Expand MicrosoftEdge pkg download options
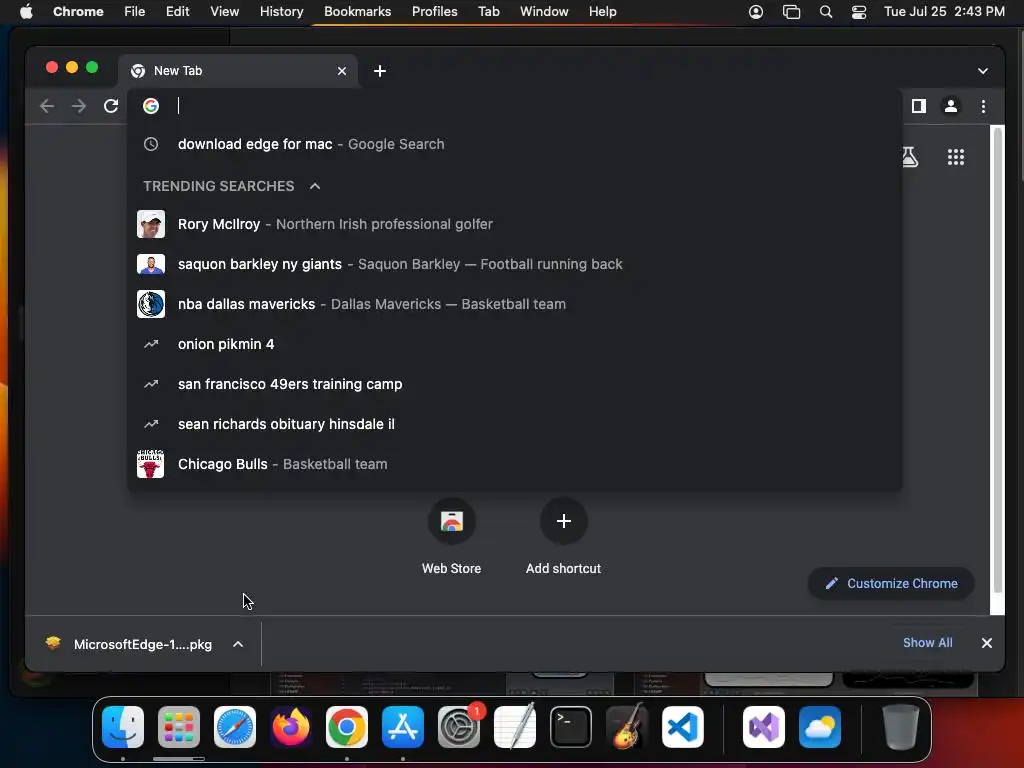Viewport: 1024px width, 768px height. click(238, 645)
